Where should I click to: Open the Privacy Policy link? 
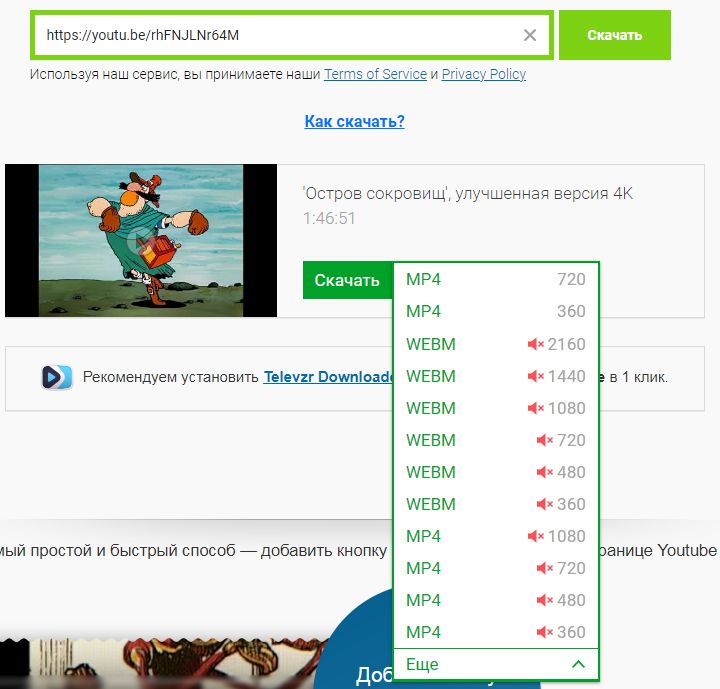click(x=484, y=74)
